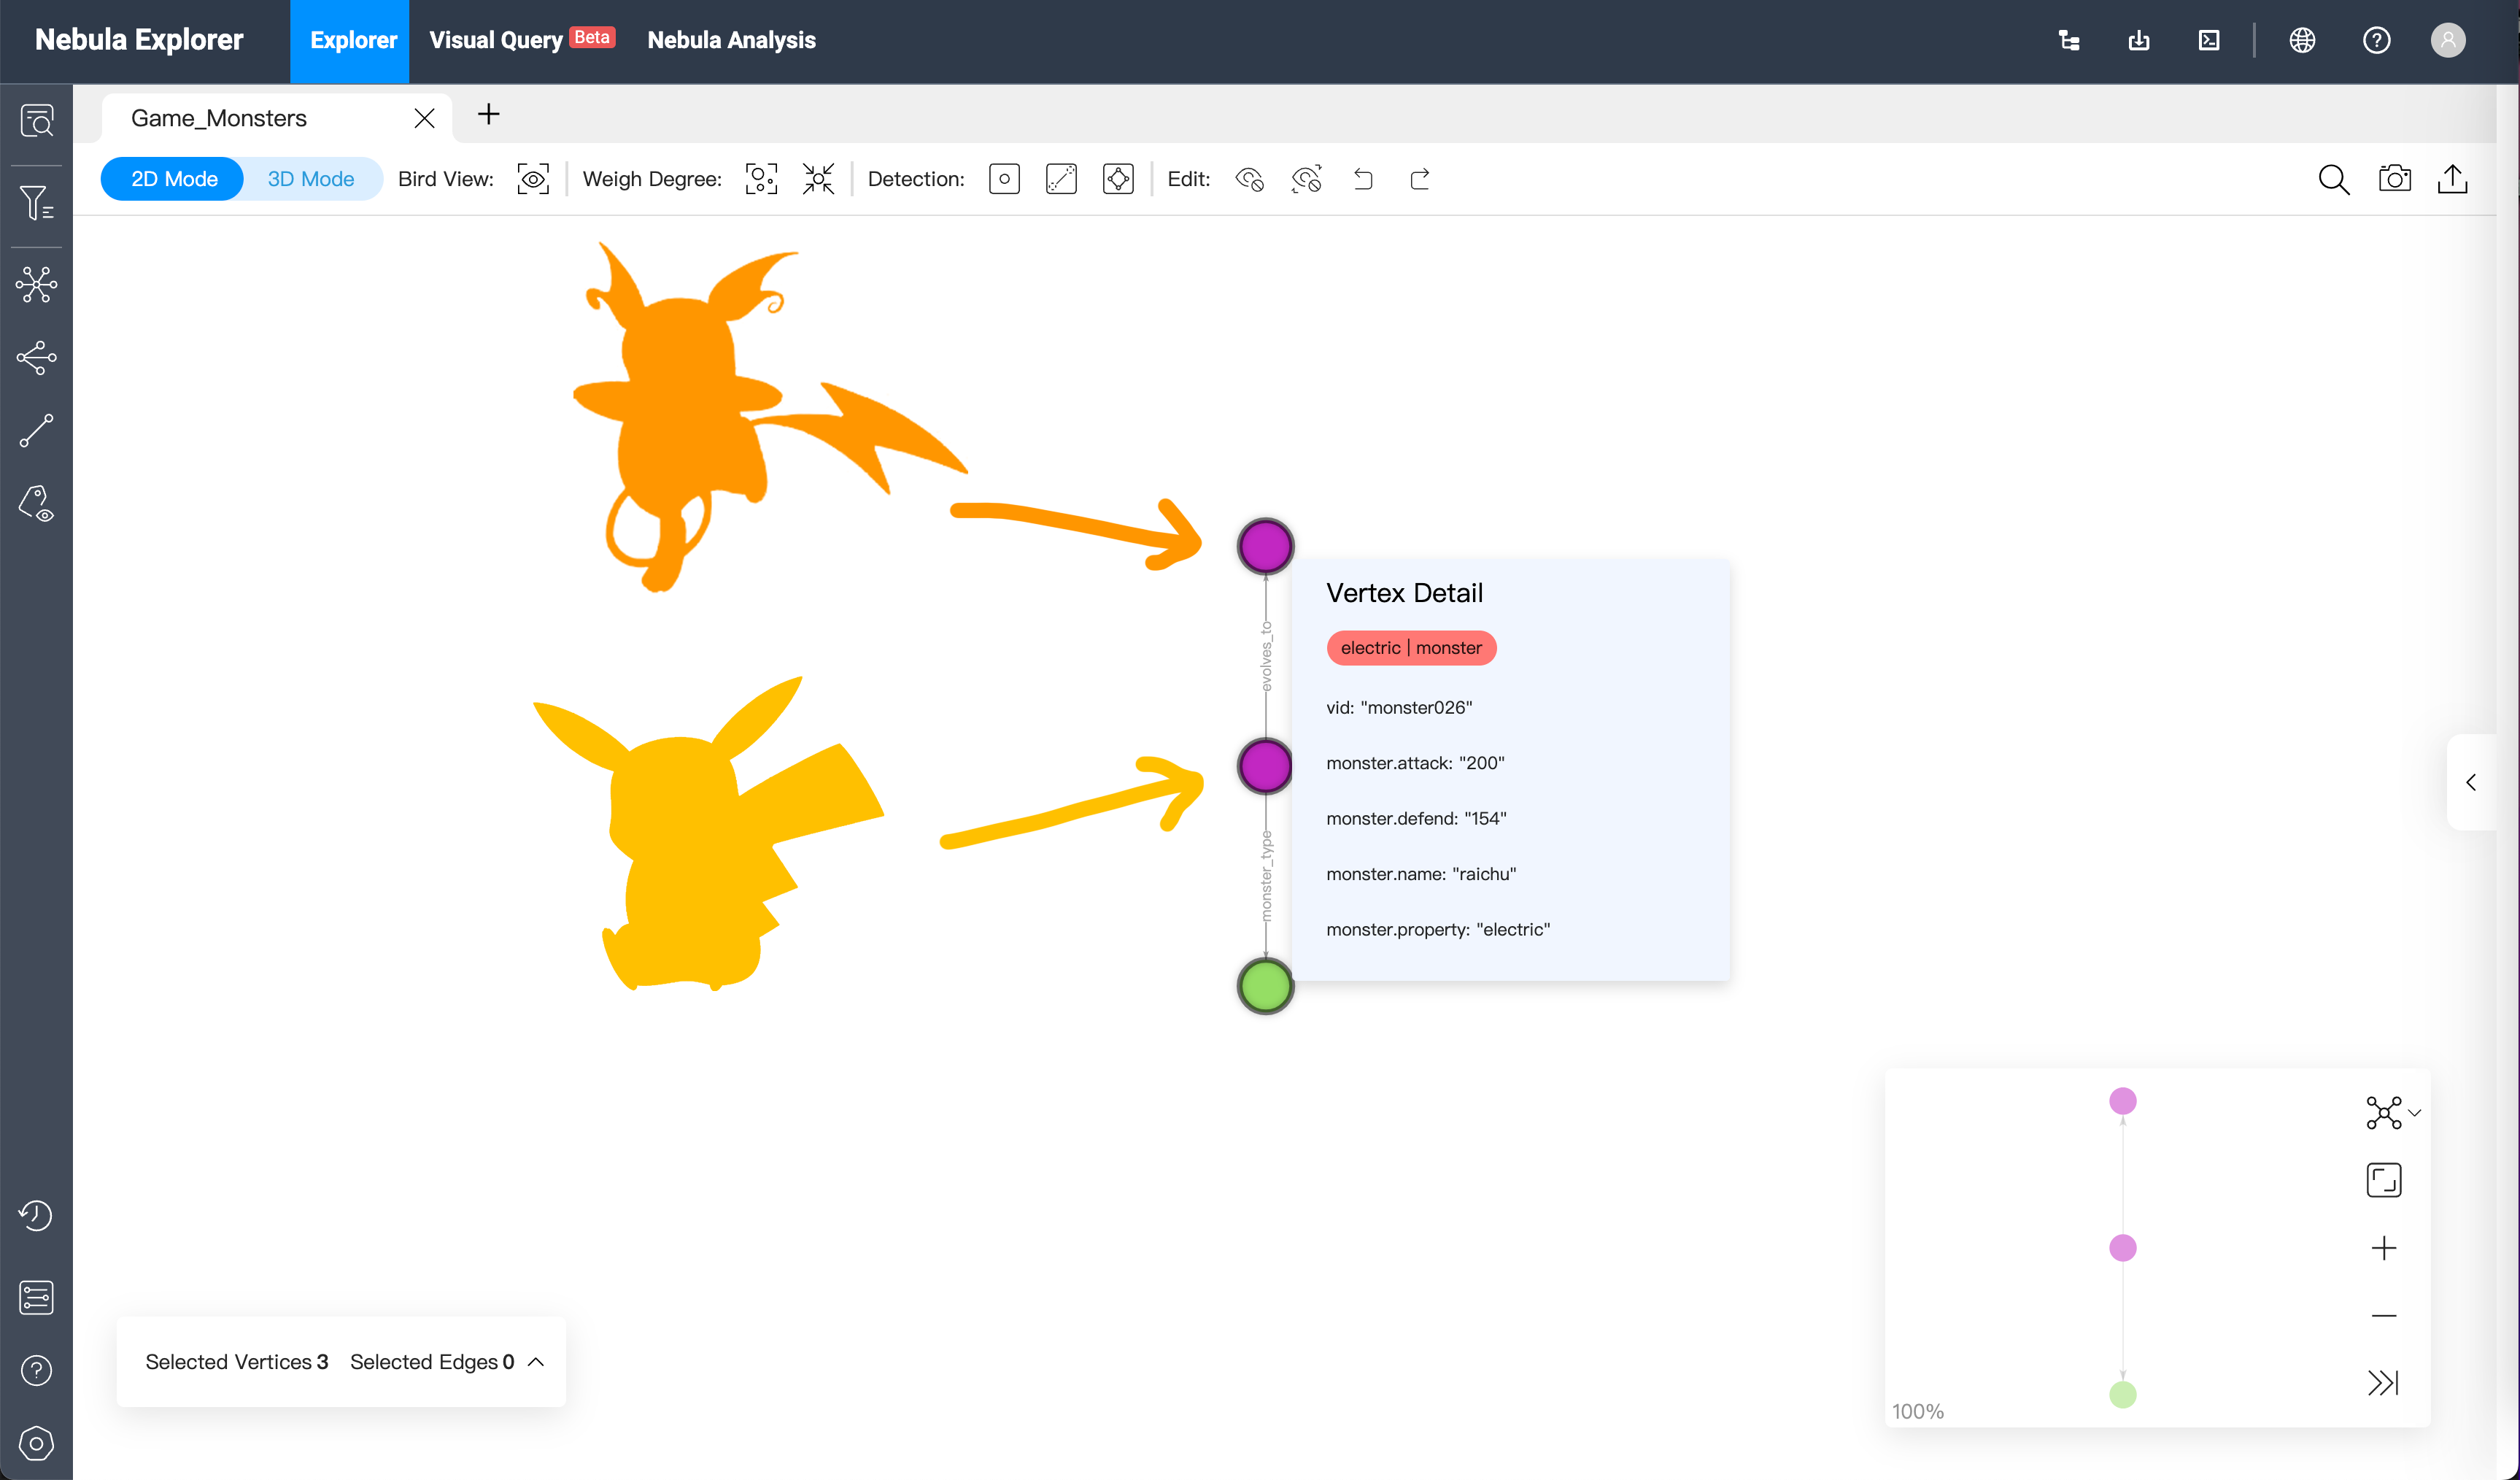The image size is (2520, 1480).
Task: Click the second Edit hide-with-arrows icon
Action: point(1306,179)
